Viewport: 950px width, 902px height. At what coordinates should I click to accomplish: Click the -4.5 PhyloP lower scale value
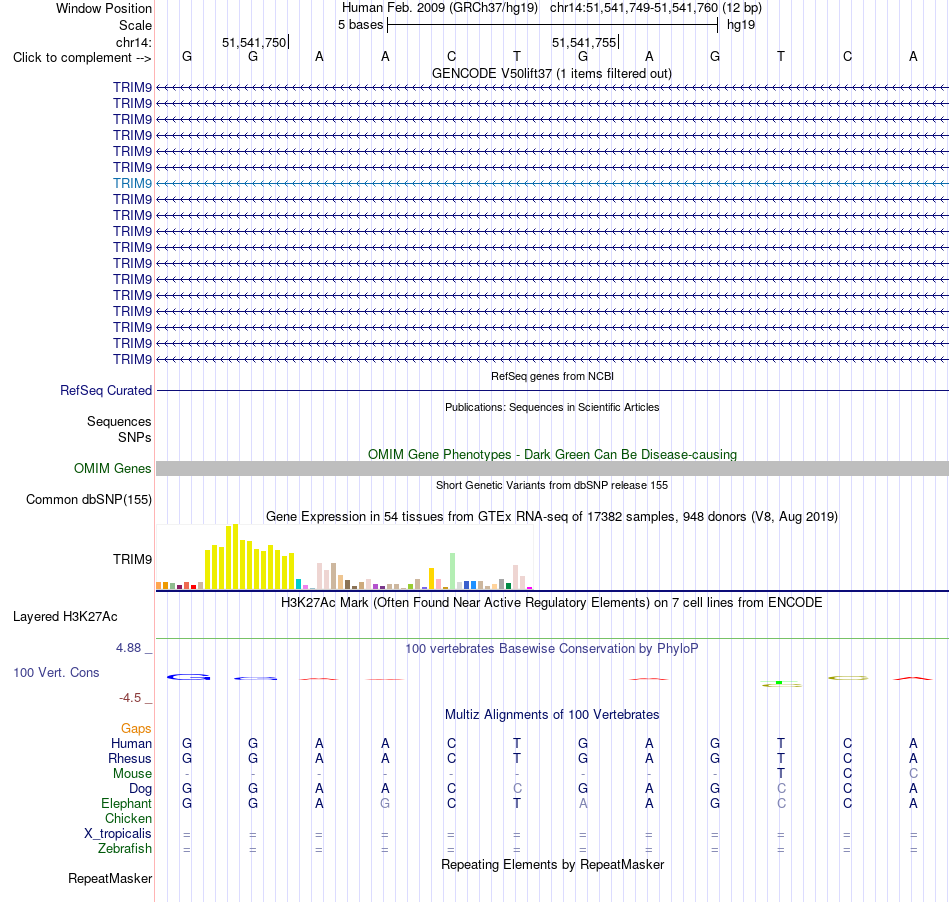coord(130,698)
